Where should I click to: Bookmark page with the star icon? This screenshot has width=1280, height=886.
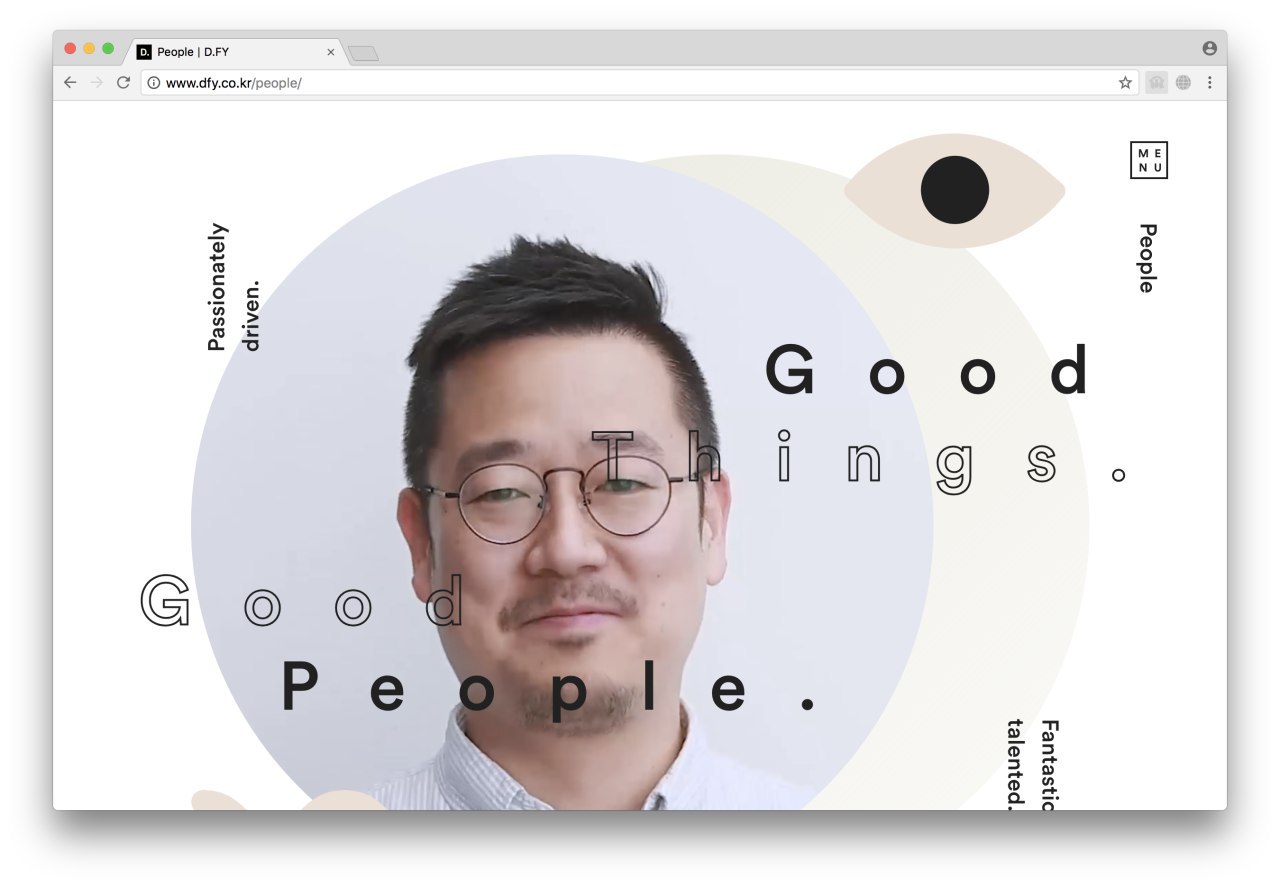[1125, 83]
